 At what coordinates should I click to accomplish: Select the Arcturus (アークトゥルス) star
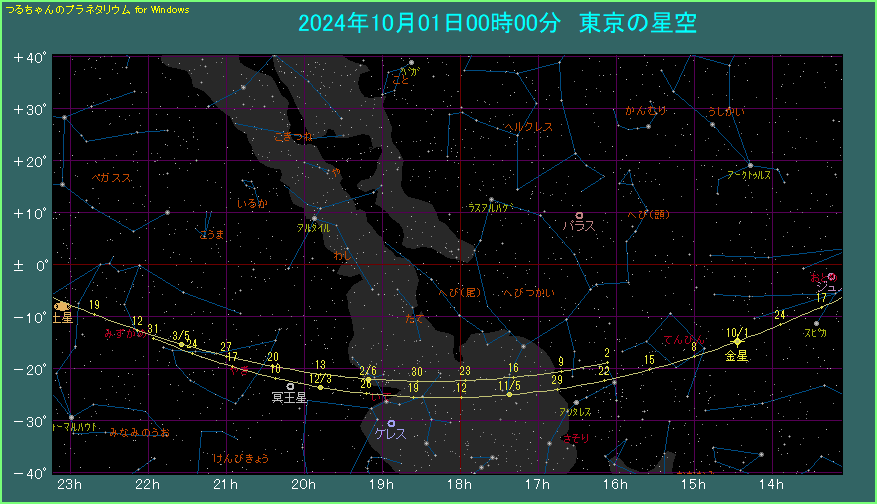[x=750, y=165]
